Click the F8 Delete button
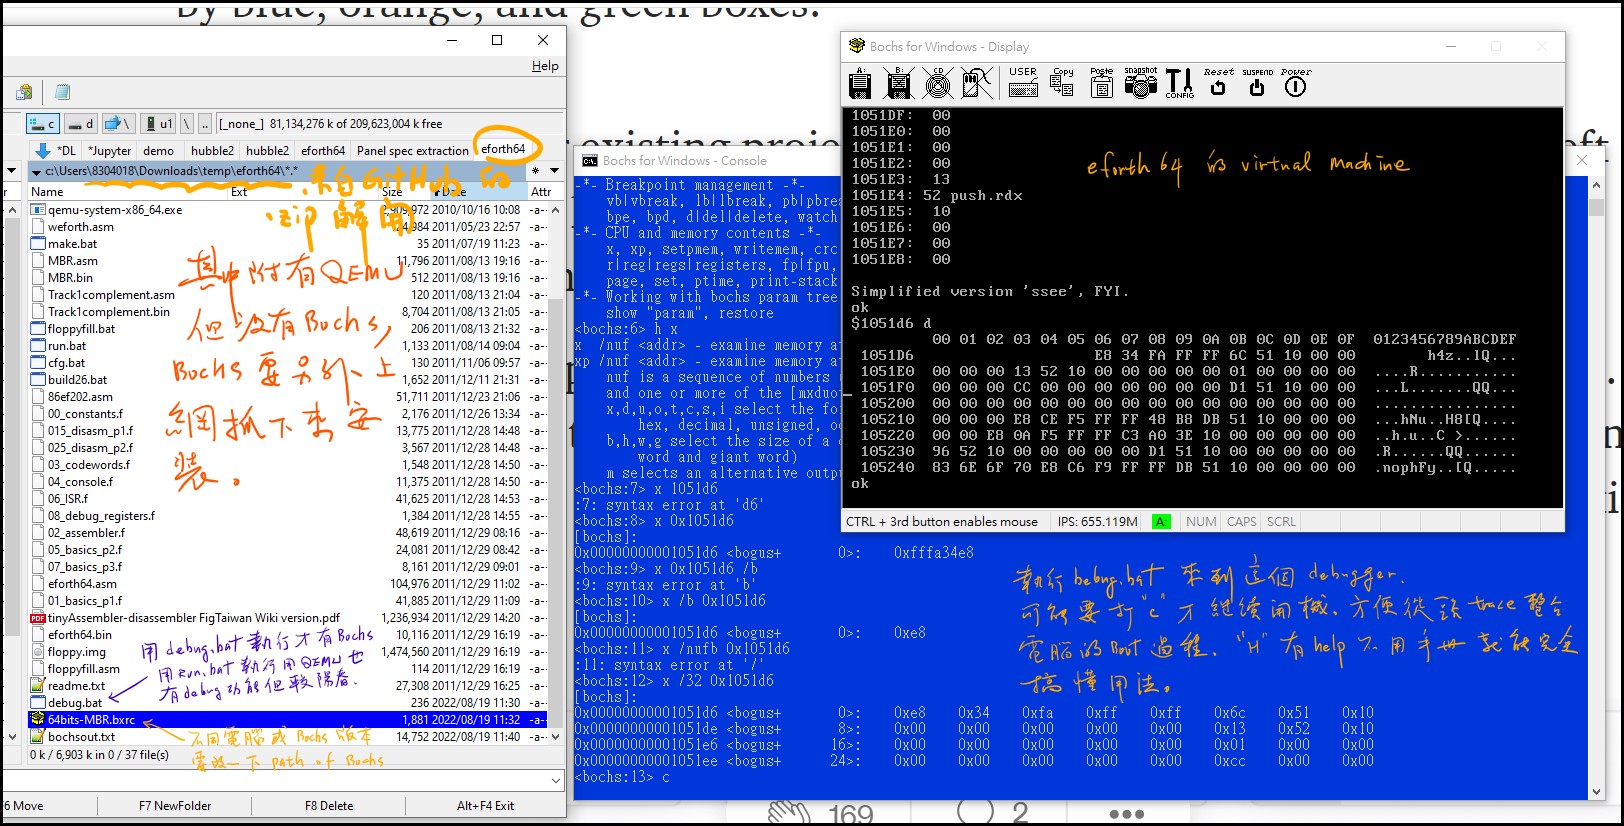The height and width of the screenshot is (826, 1624). point(329,806)
